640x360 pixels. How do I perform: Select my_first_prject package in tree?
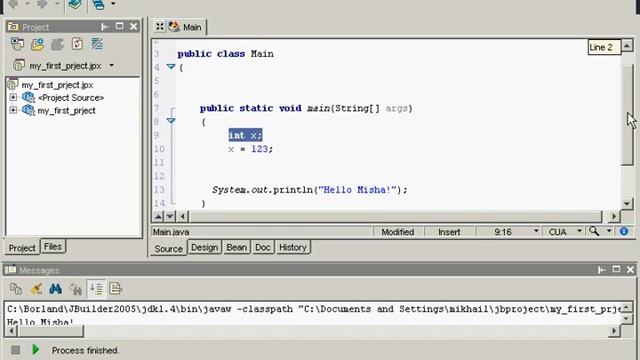[66, 111]
